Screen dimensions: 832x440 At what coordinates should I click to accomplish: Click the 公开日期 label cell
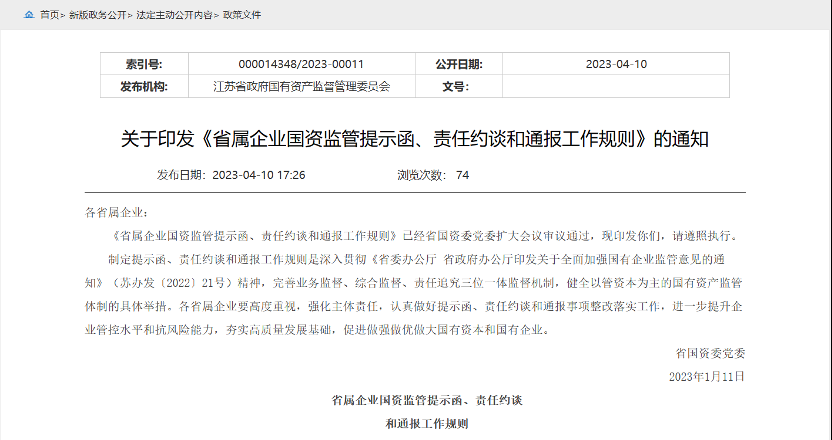458,65
